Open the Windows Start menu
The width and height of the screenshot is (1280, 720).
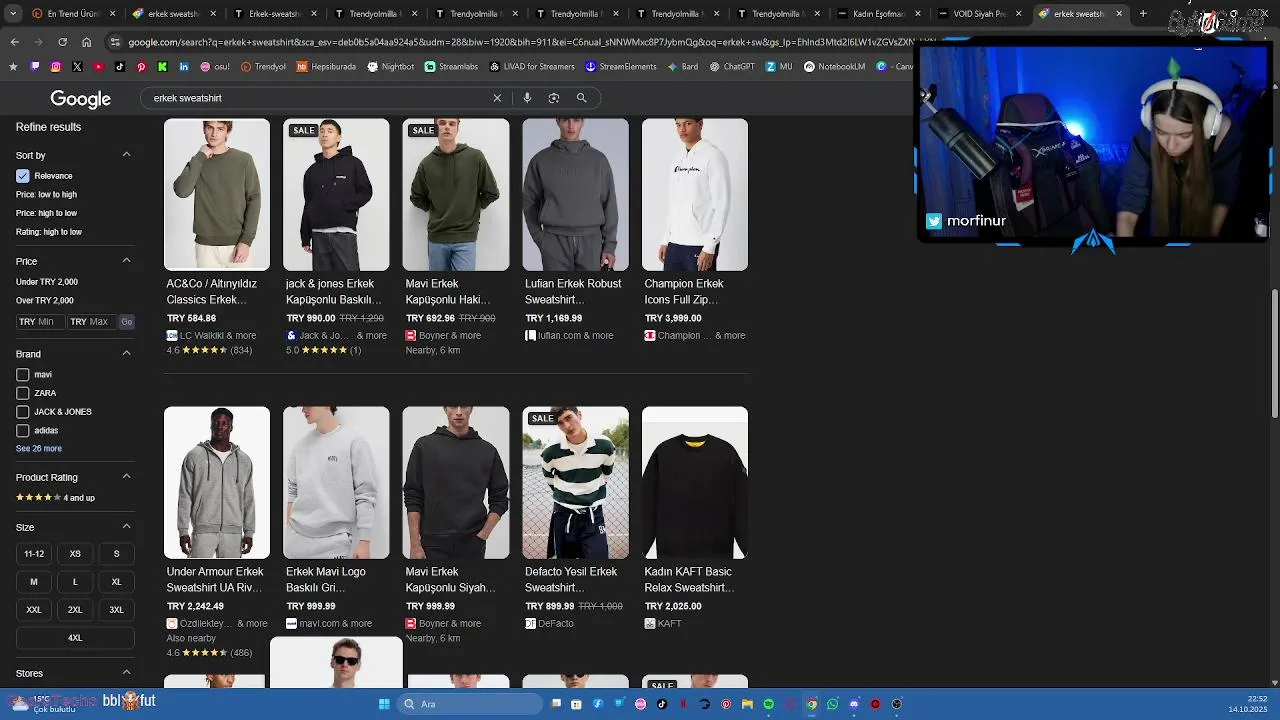pyautogui.click(x=384, y=704)
